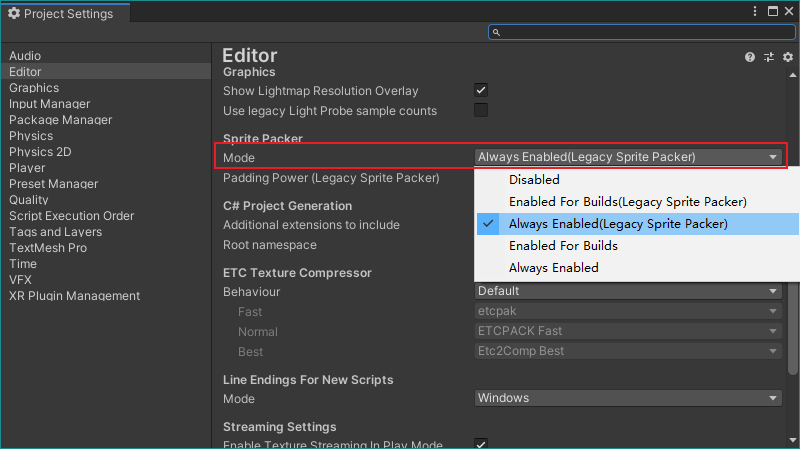Click the magnifier icon in search field
This screenshot has height=449, width=800.
point(497,32)
